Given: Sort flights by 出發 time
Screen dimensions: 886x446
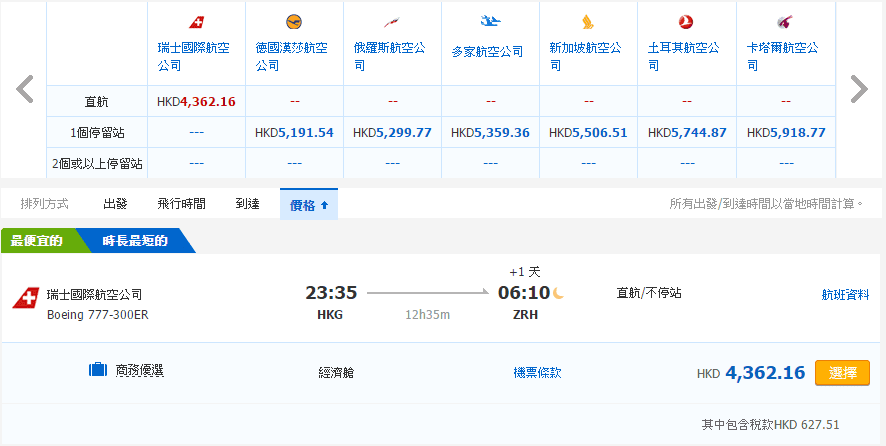Looking at the screenshot, I should tap(115, 204).
